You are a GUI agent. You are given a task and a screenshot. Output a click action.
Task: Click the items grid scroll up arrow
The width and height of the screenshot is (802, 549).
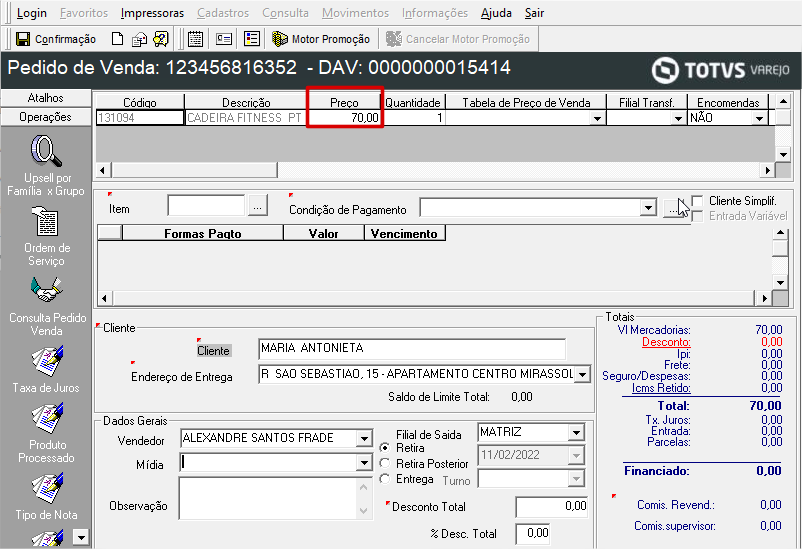coord(783,101)
